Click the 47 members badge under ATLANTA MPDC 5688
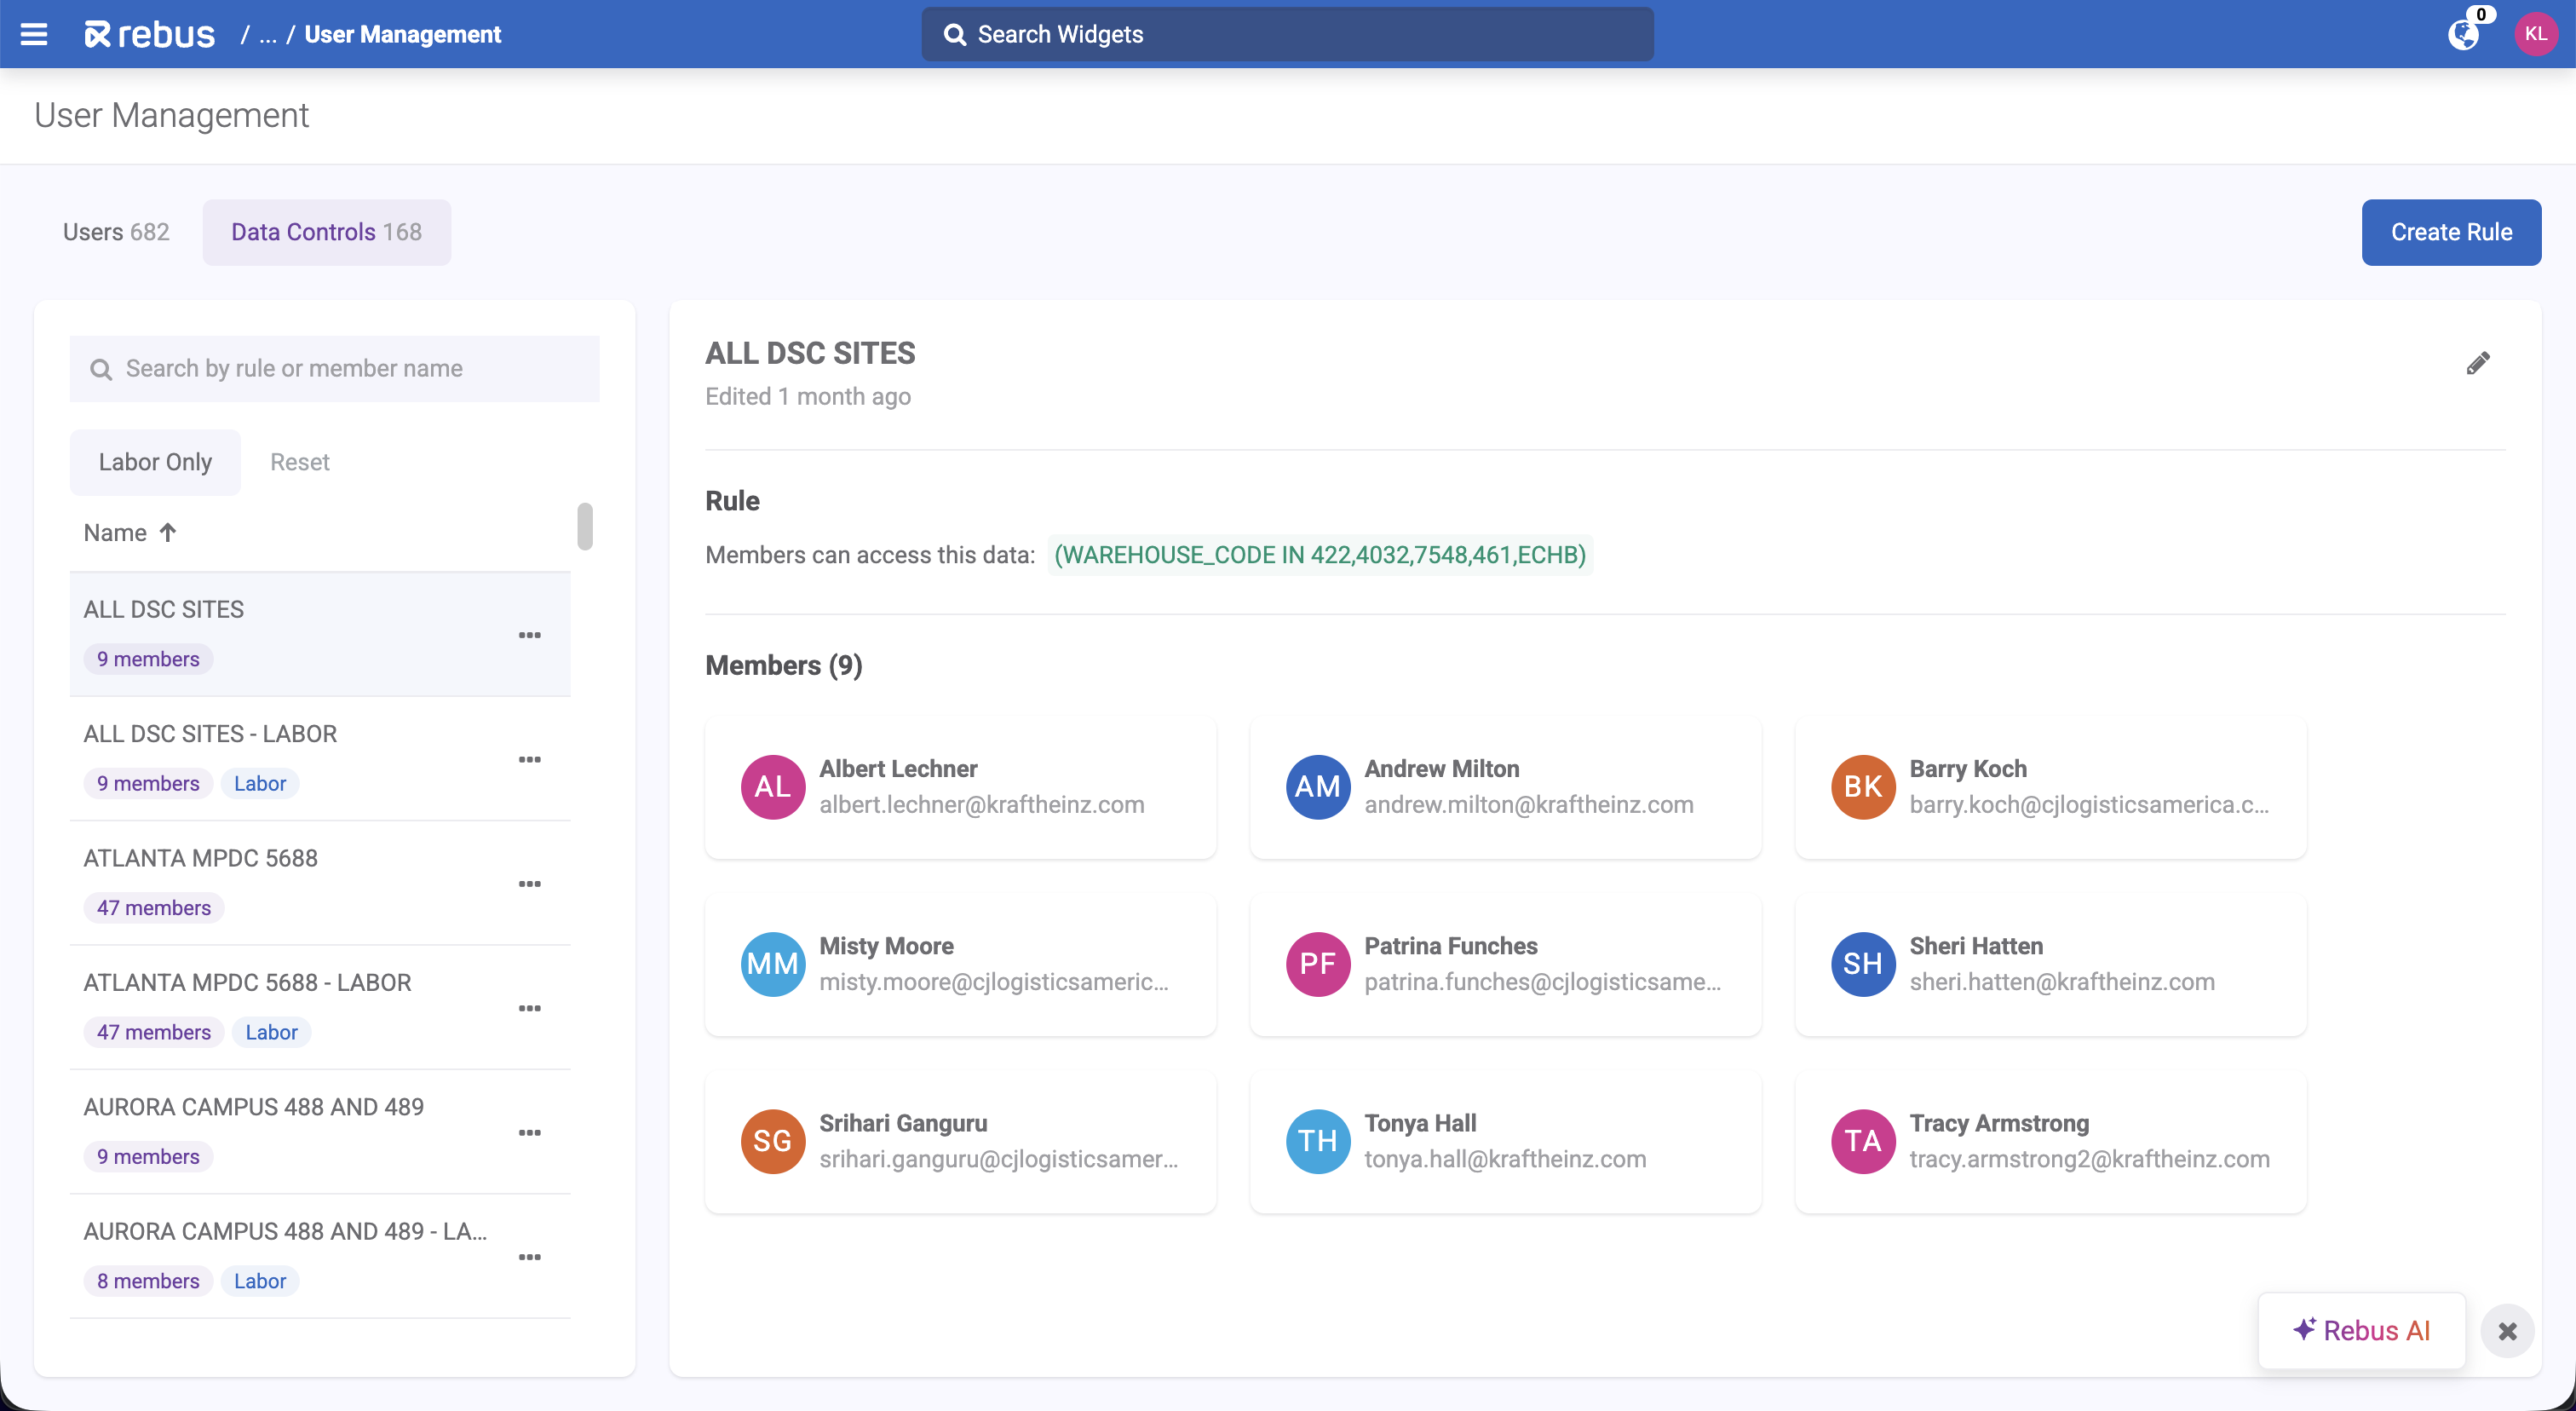Screen dimensions: 2576x1411 (x=154, y=908)
